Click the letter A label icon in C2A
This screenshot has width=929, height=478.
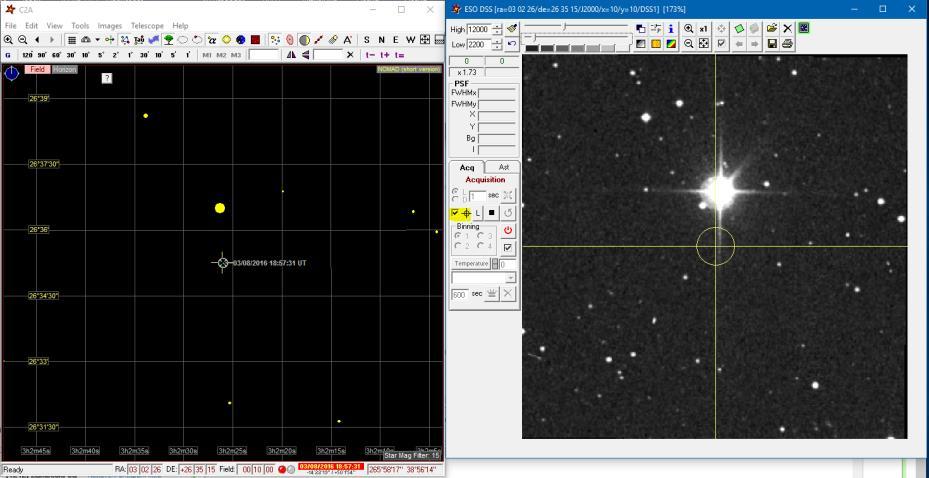(348, 40)
